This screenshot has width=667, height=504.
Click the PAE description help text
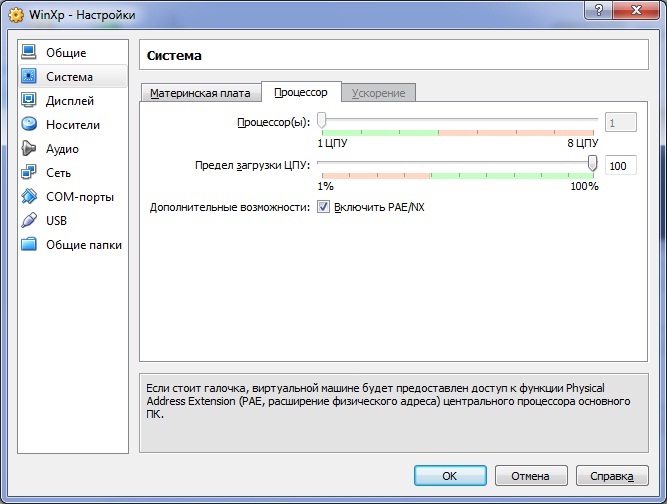(388, 401)
